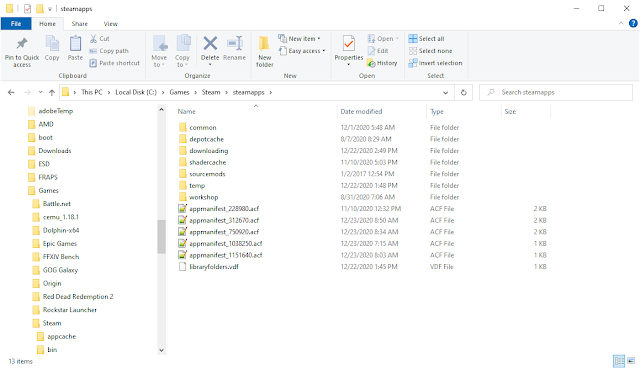
Task: Click the Delete X icon
Action: tap(210, 43)
